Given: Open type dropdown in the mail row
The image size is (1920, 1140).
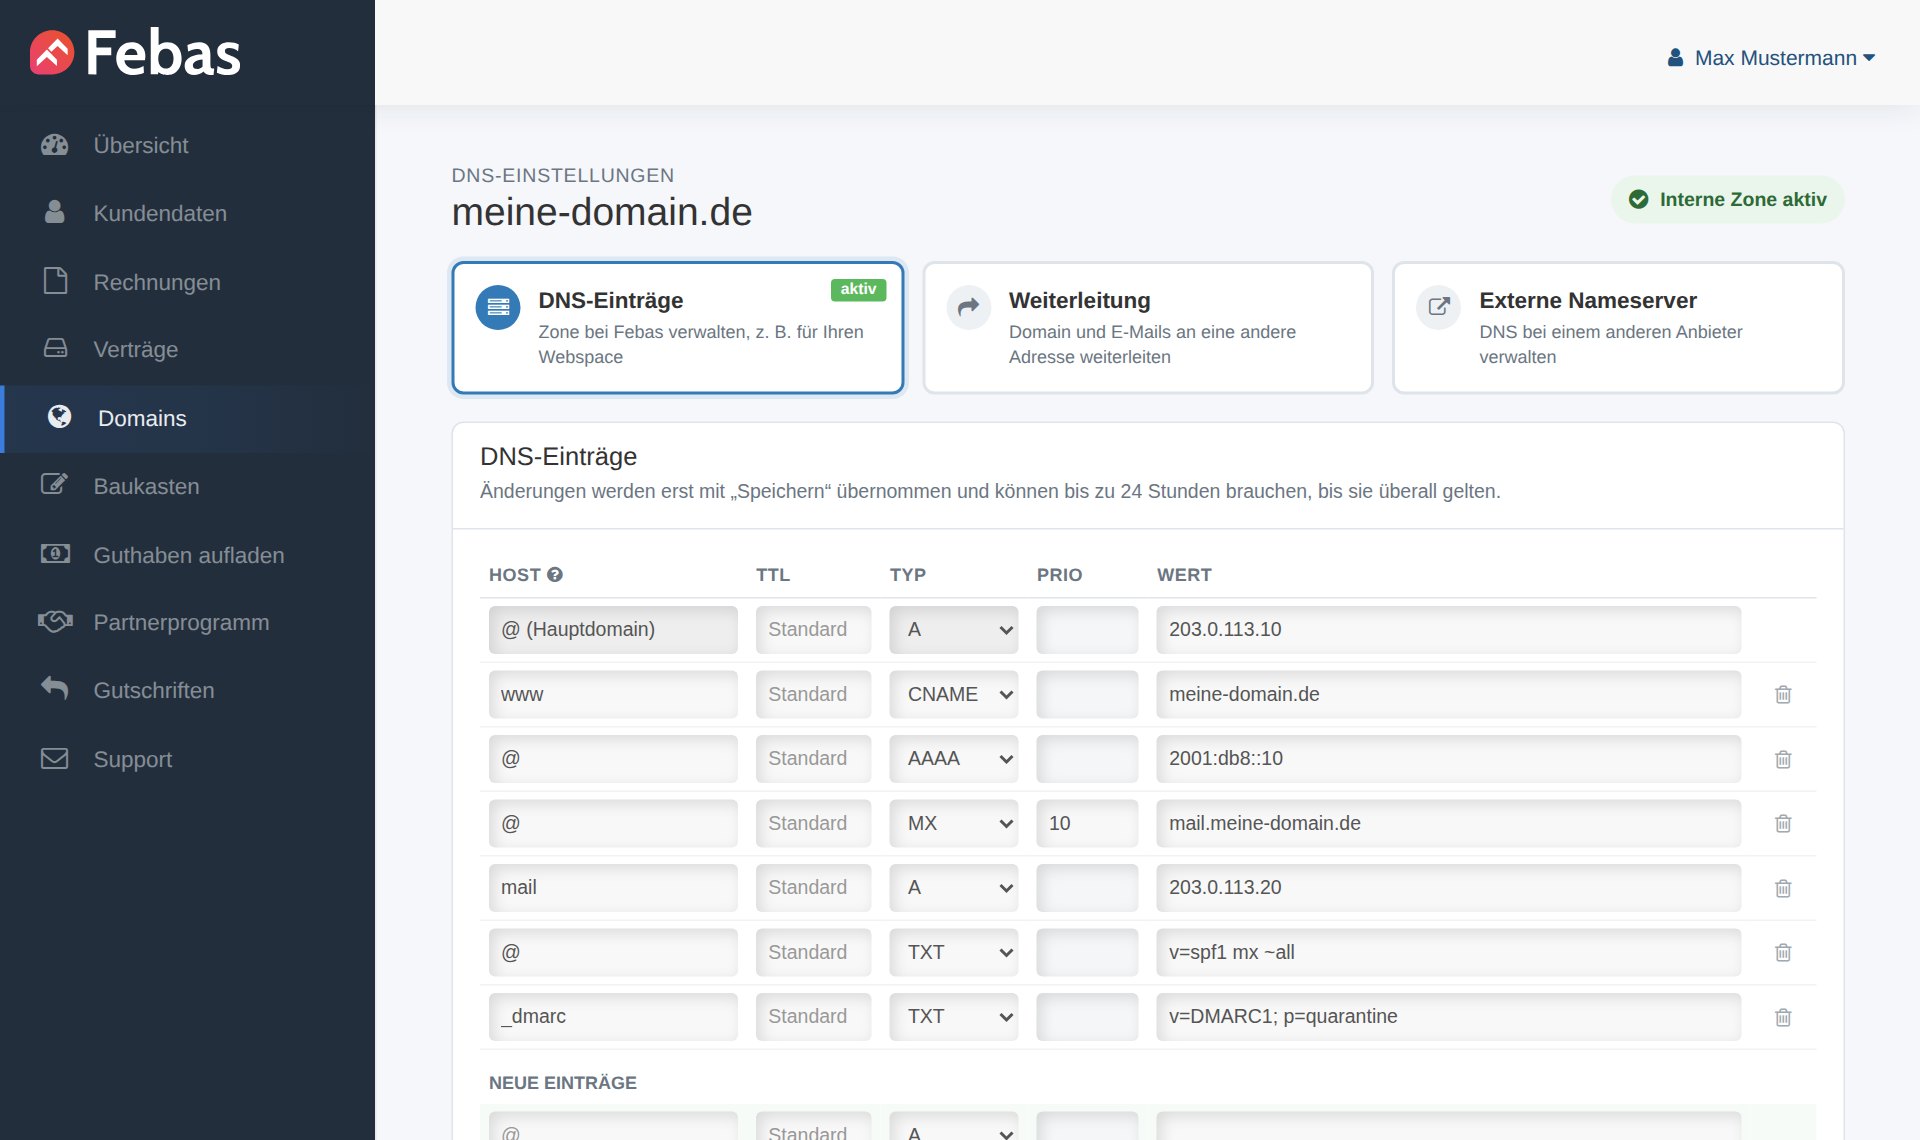Looking at the screenshot, I should 954,888.
